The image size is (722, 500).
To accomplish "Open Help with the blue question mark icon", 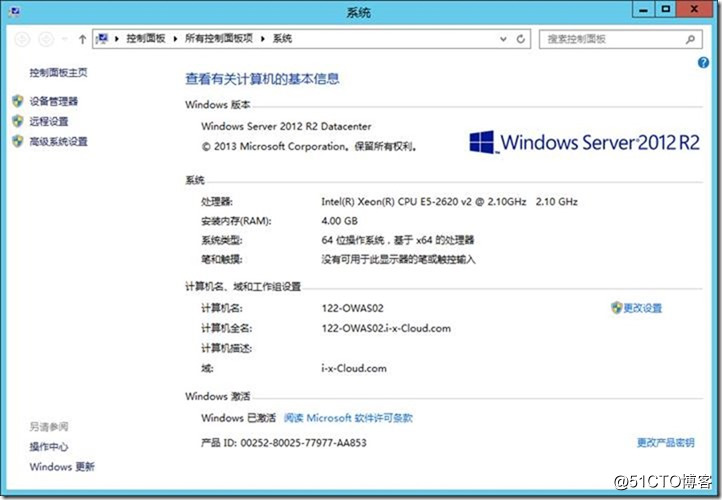I will (x=703, y=63).
